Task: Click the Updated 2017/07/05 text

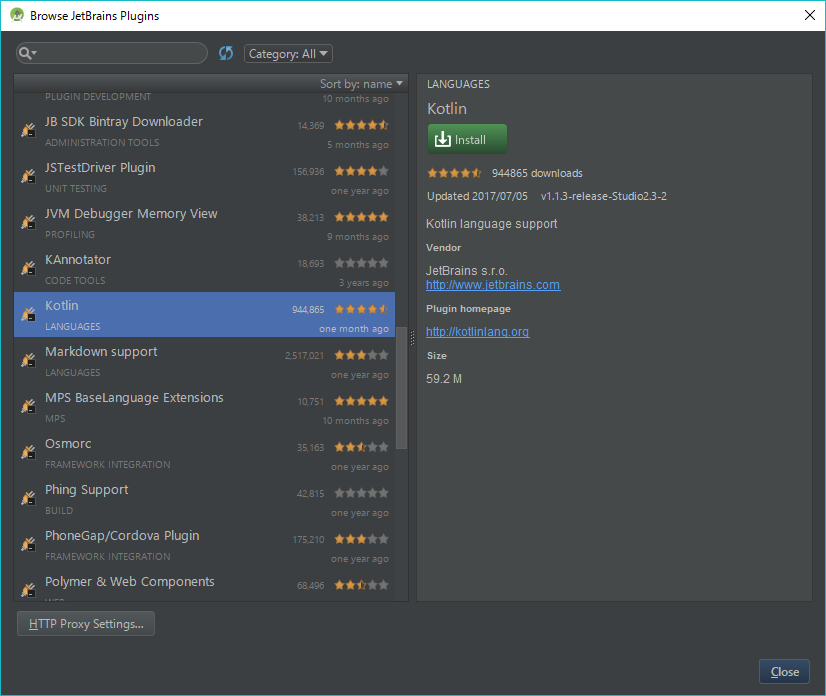Action: 477,196
